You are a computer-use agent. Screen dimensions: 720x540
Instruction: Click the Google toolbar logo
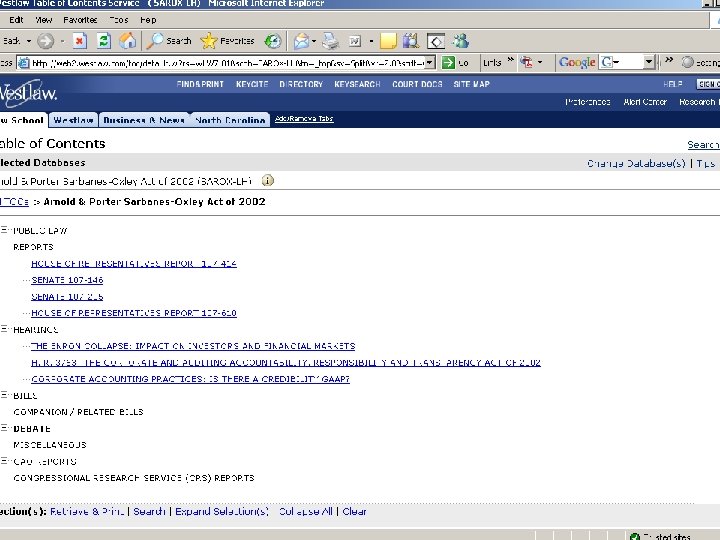click(x=577, y=62)
